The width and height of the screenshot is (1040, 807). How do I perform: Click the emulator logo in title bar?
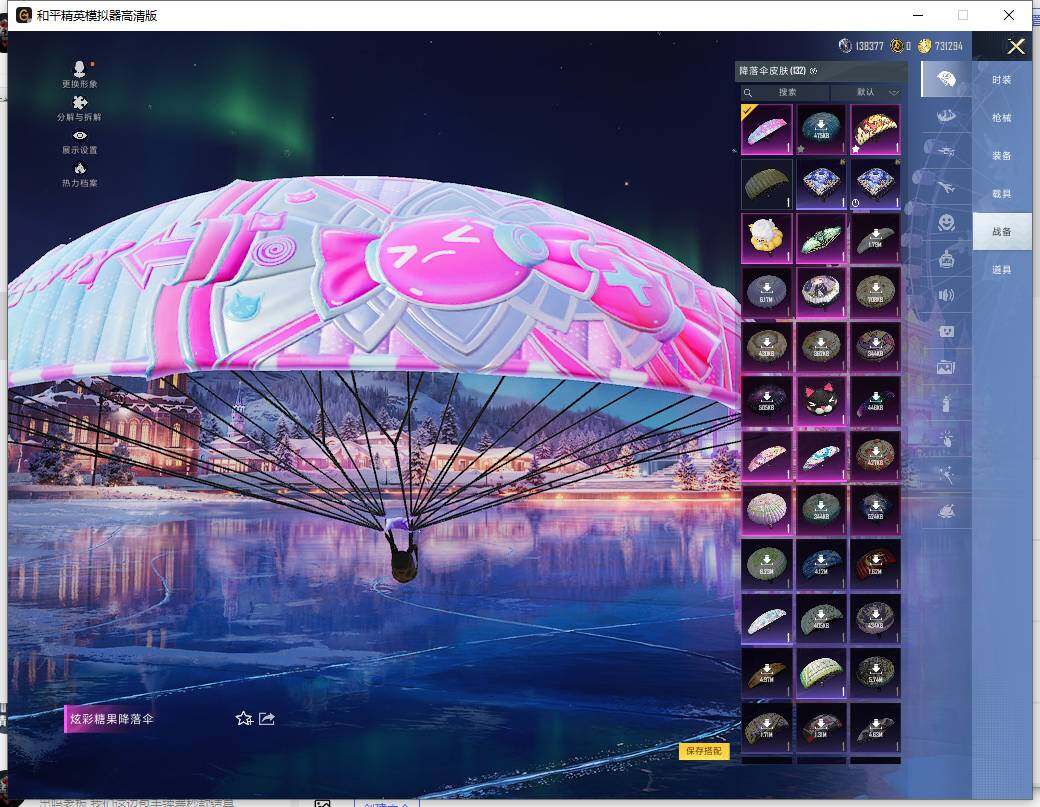(24, 15)
